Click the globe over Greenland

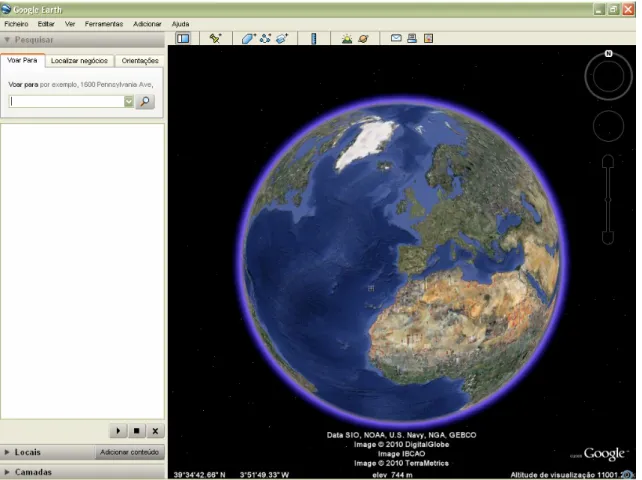tap(366, 141)
